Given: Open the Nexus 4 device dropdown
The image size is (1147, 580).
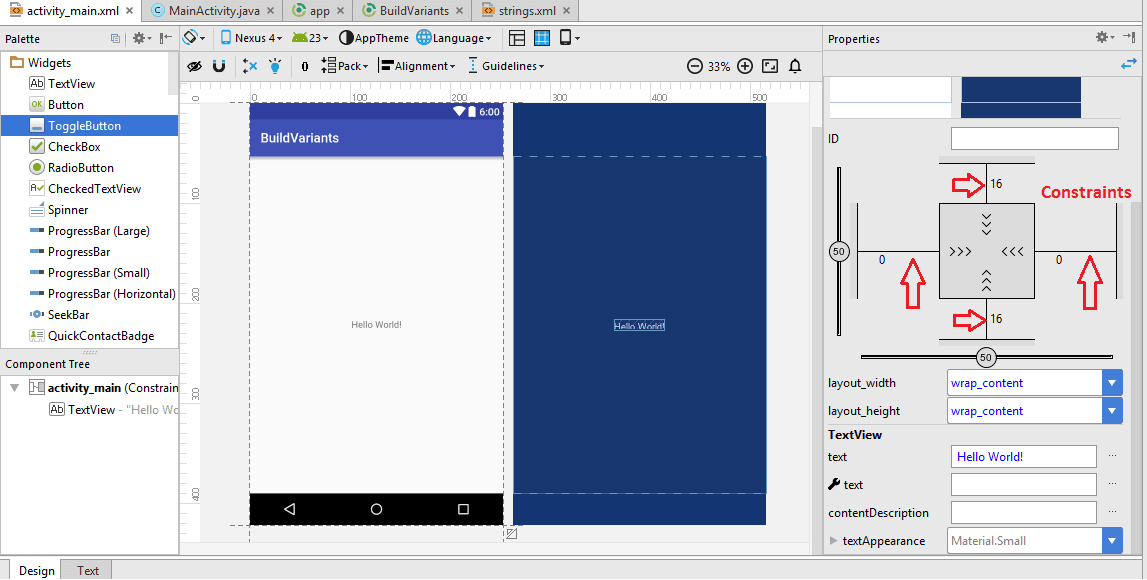Looking at the screenshot, I should click(x=252, y=37).
